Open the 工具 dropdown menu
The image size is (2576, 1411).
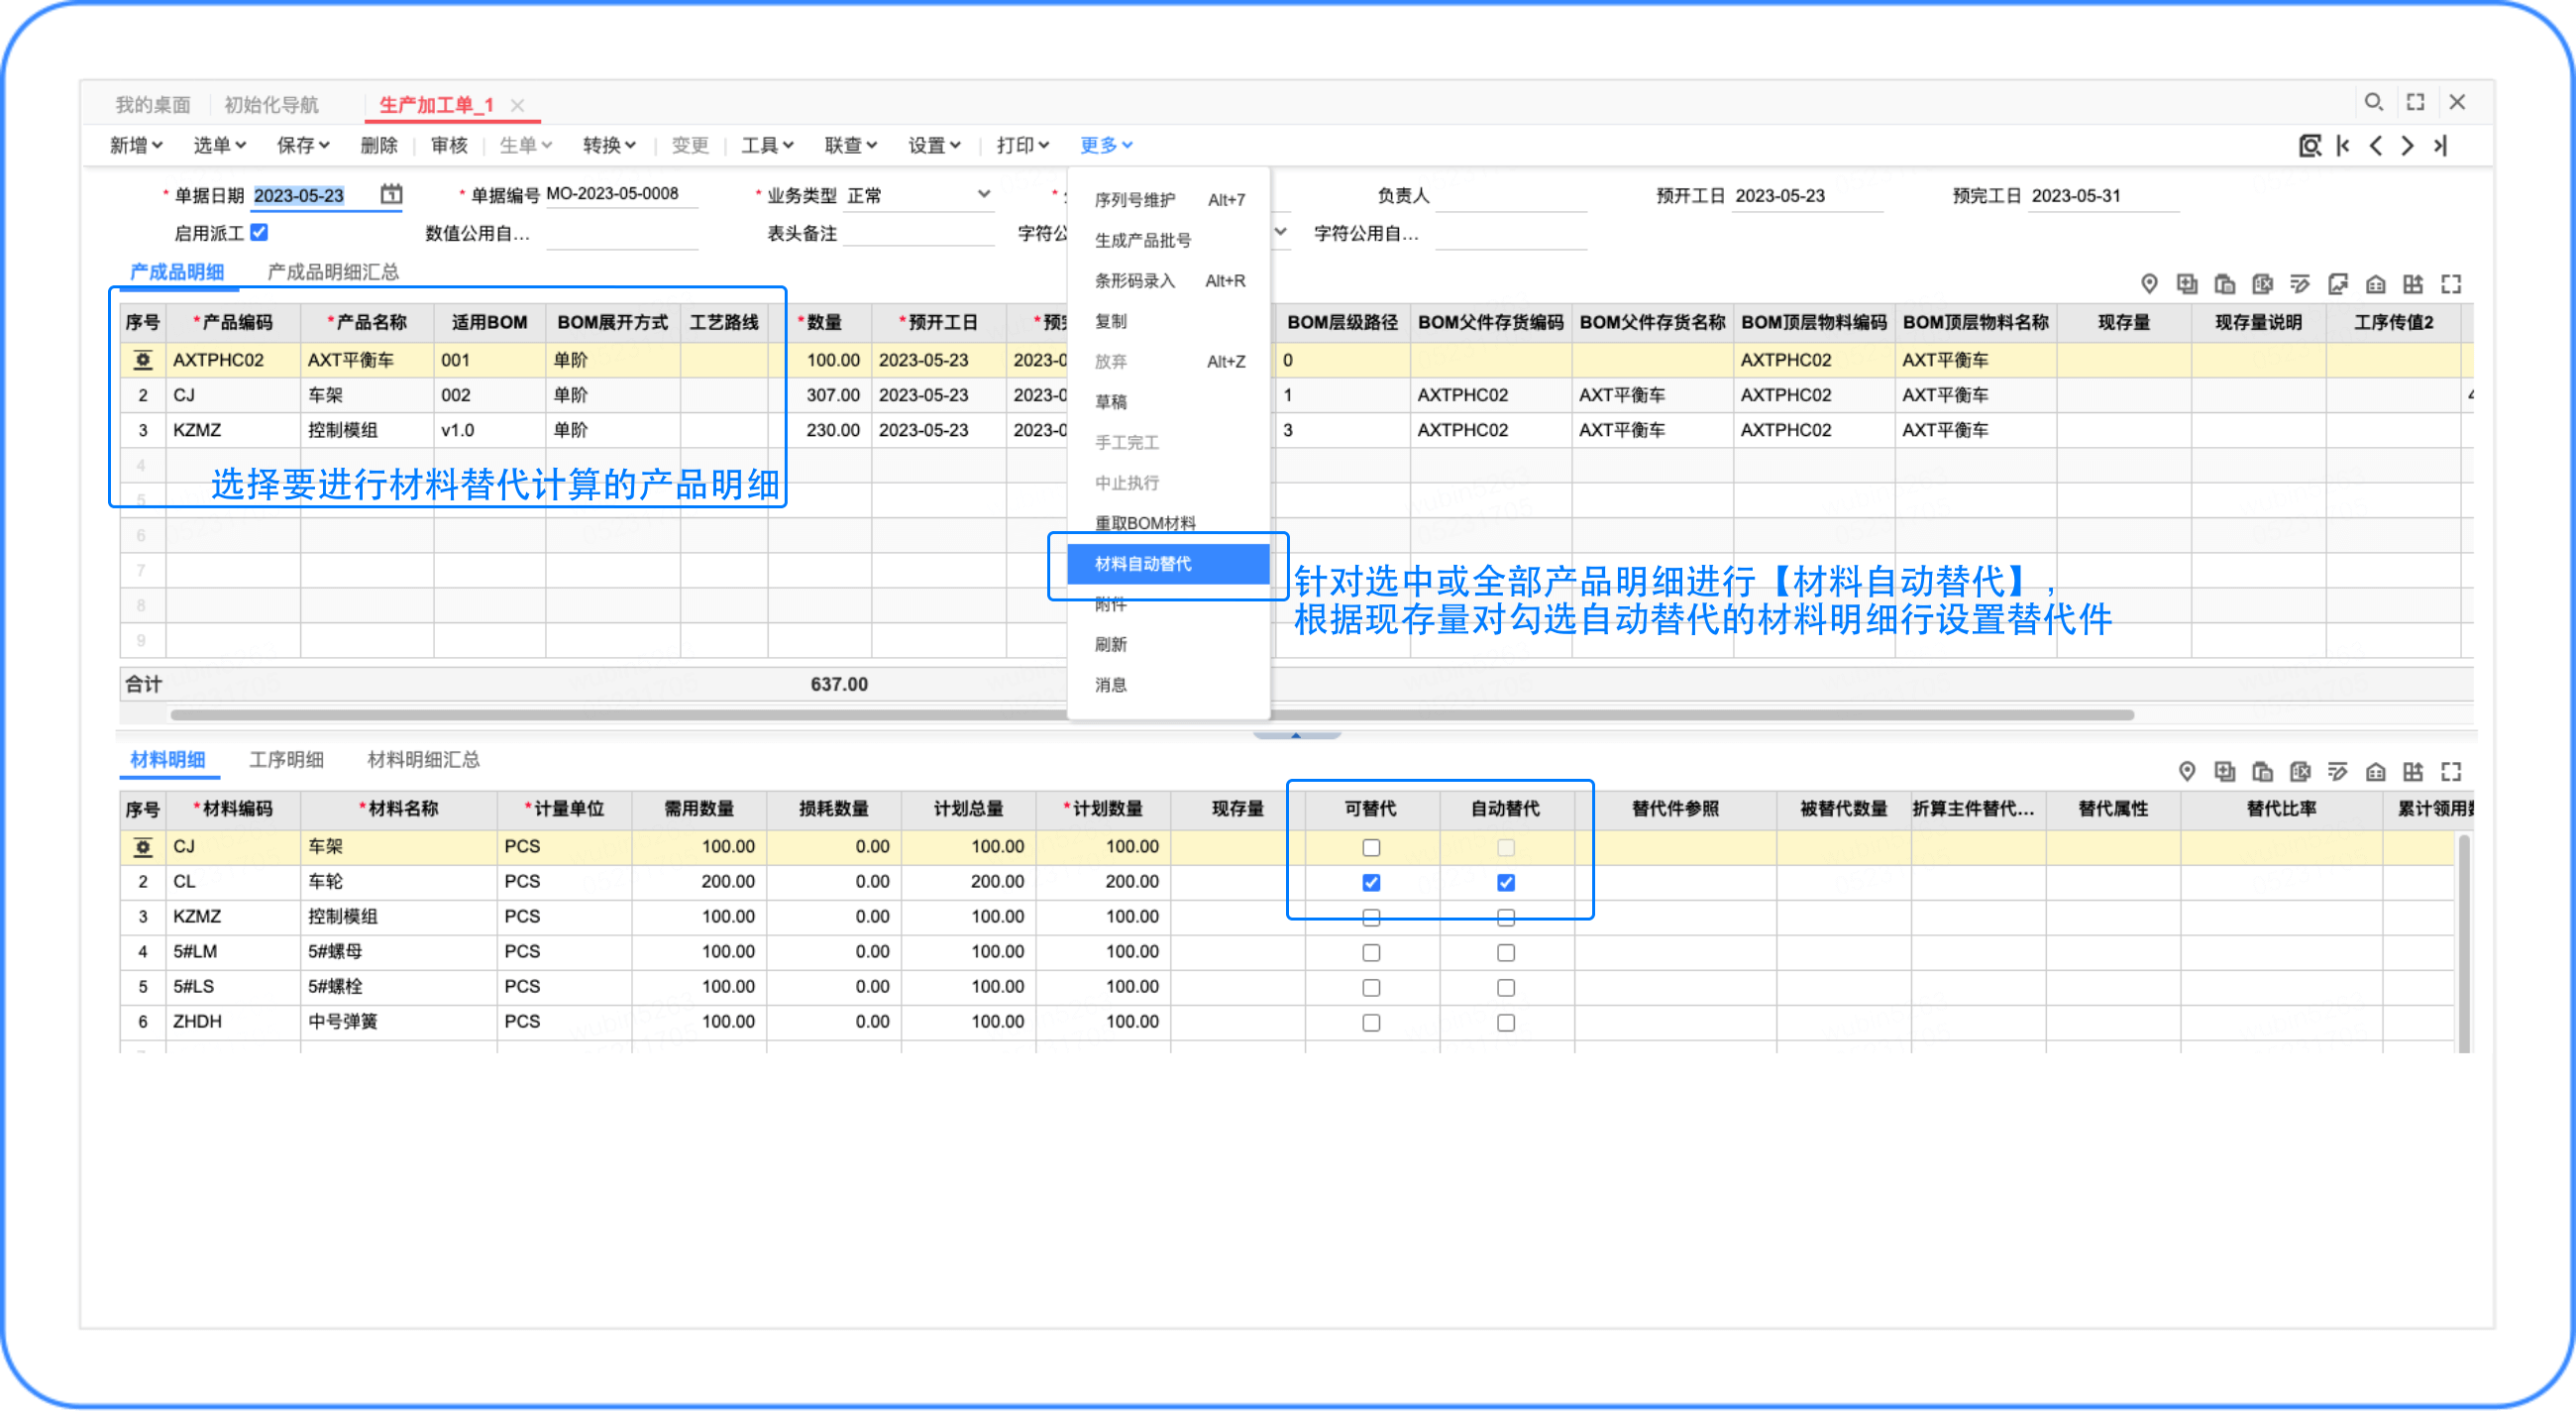click(x=767, y=146)
